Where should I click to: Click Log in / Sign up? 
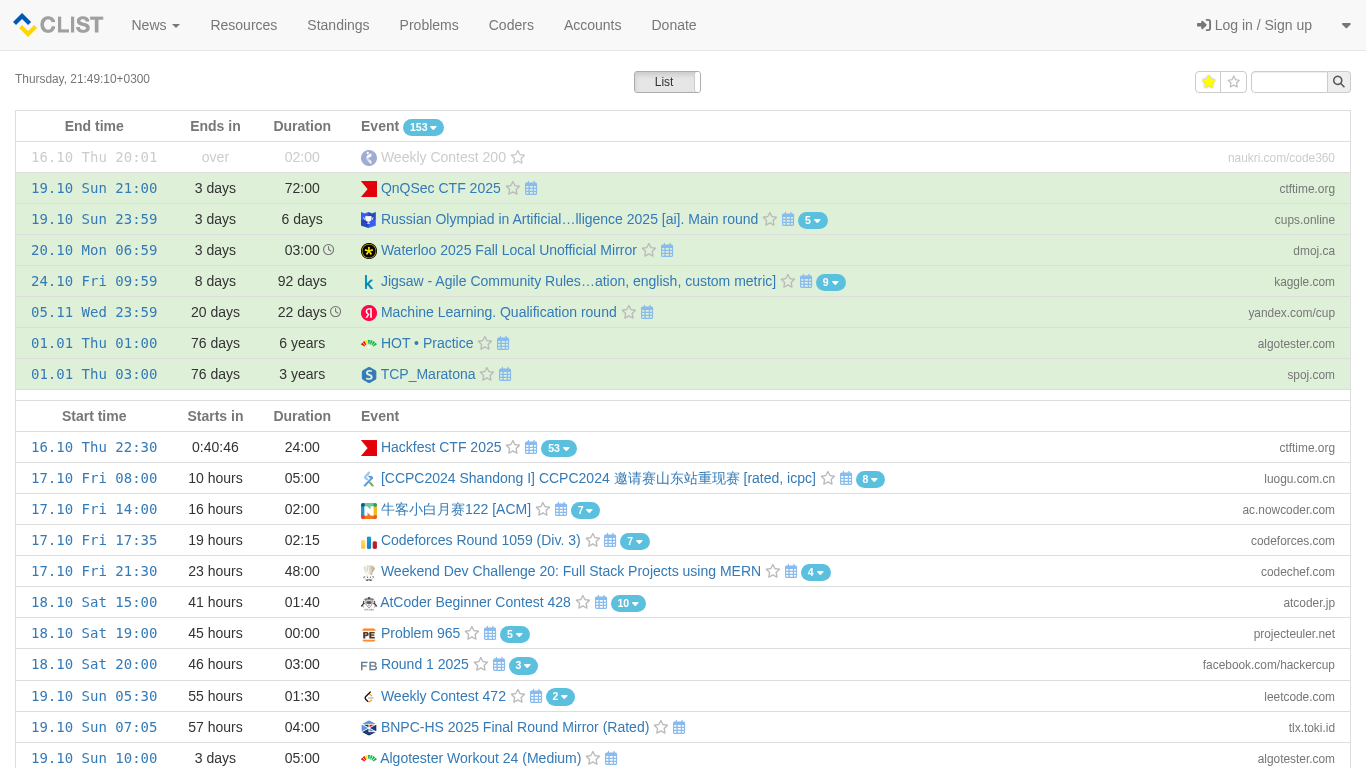tap(1254, 25)
